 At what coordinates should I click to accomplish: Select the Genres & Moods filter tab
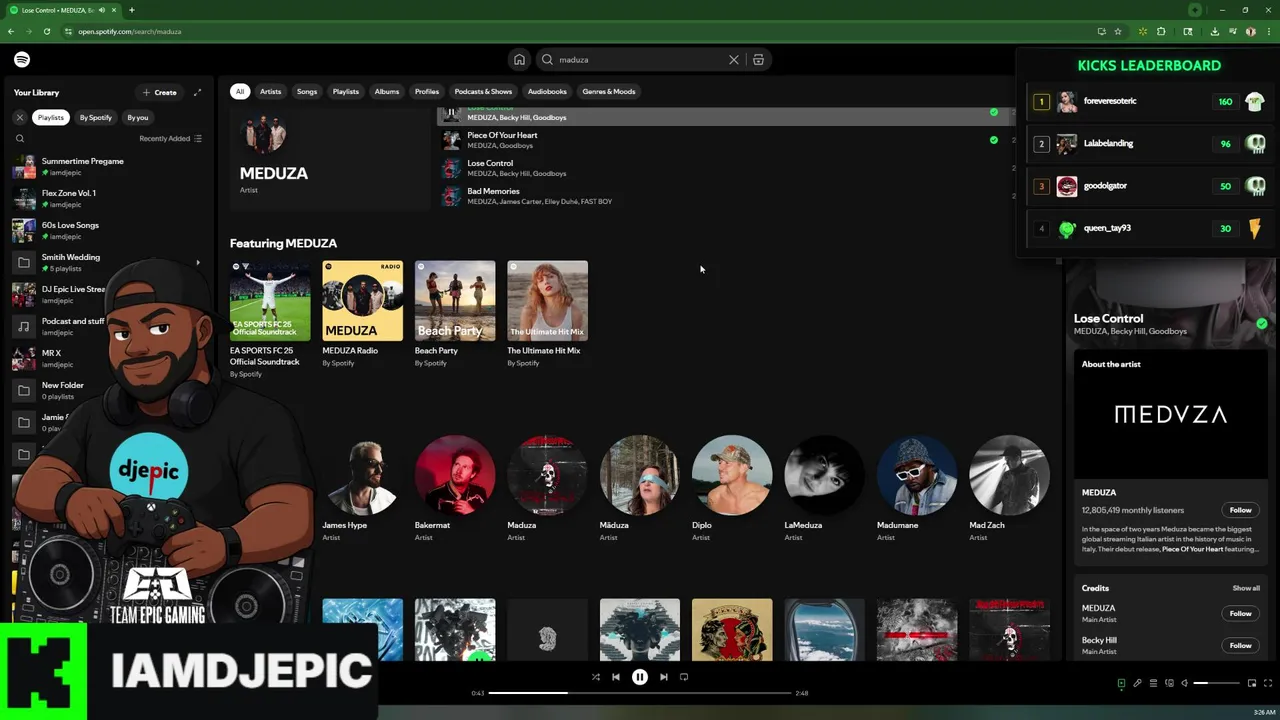coord(609,91)
